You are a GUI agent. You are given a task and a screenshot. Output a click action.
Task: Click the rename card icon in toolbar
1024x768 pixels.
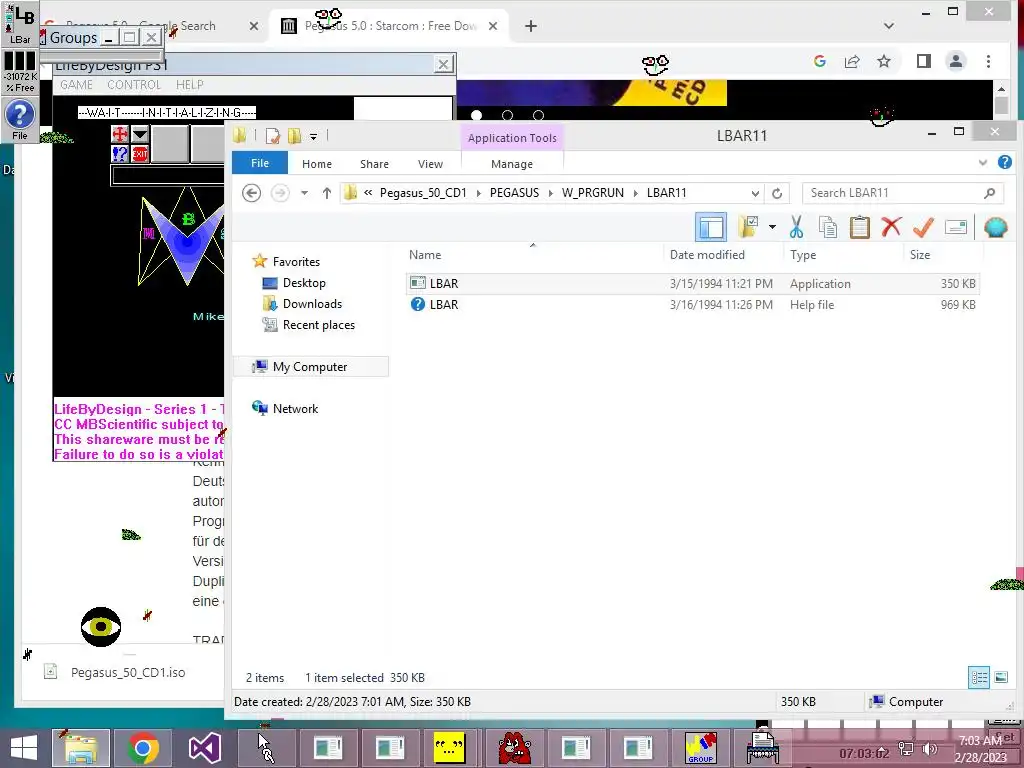(x=955, y=227)
